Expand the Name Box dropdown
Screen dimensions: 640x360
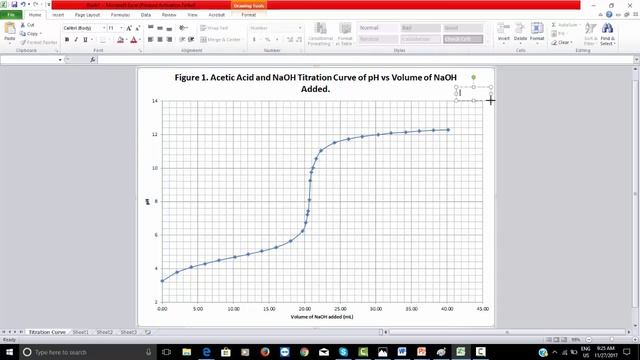pyautogui.click(x=60, y=60)
